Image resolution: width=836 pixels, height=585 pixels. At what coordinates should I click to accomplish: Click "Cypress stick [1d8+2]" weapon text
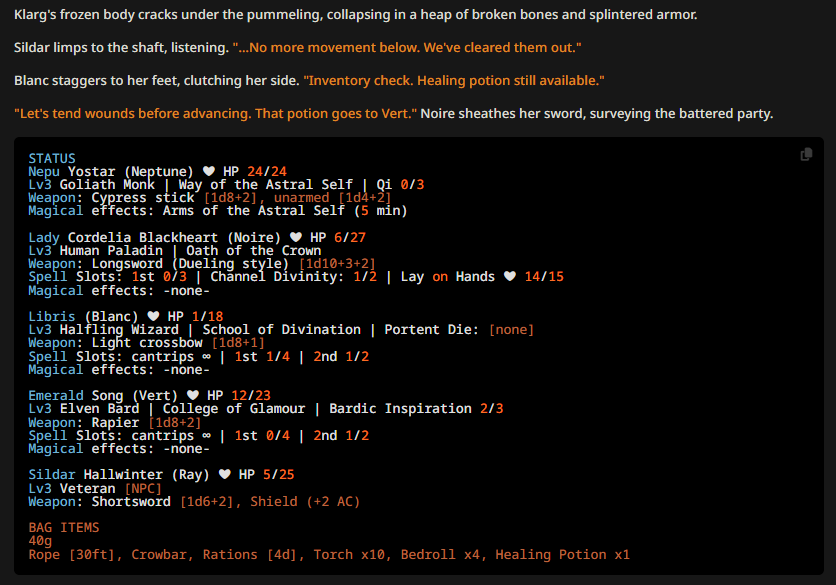(x=174, y=198)
